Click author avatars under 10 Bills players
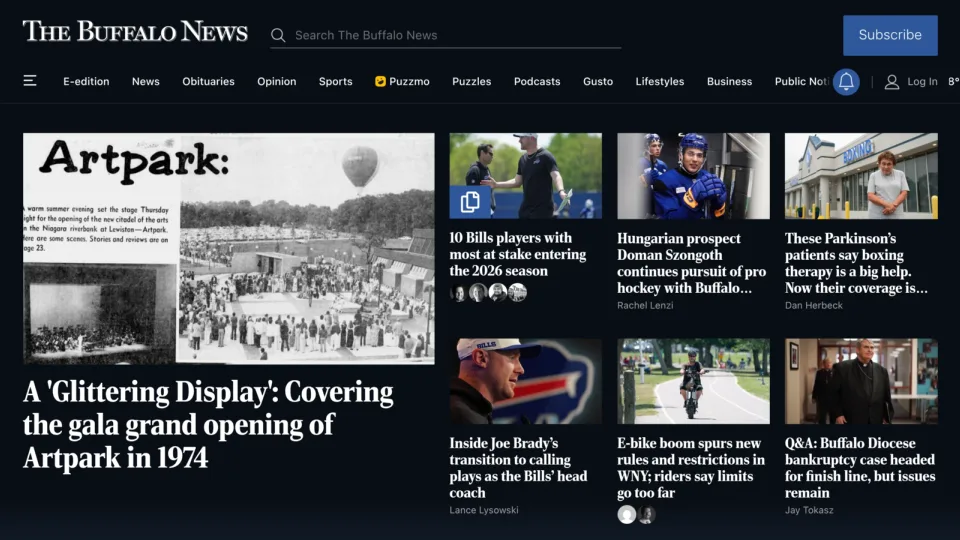Viewport: 960px width, 540px height. tap(489, 293)
